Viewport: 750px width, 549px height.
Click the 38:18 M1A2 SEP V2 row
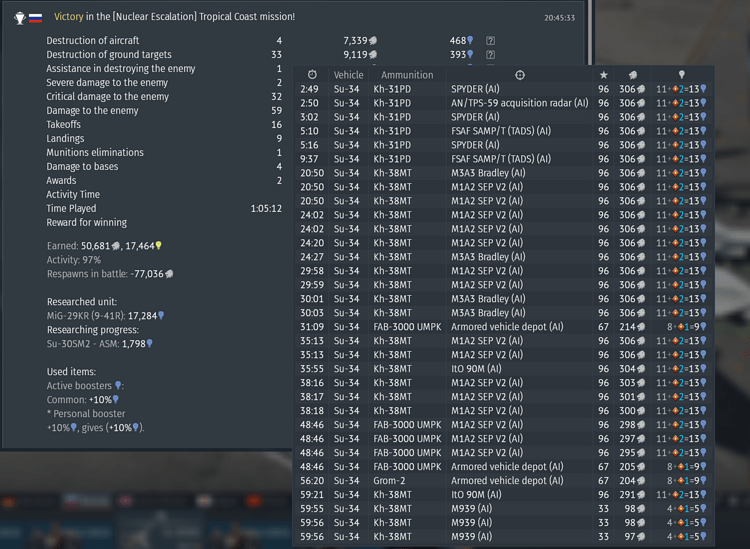point(503,411)
